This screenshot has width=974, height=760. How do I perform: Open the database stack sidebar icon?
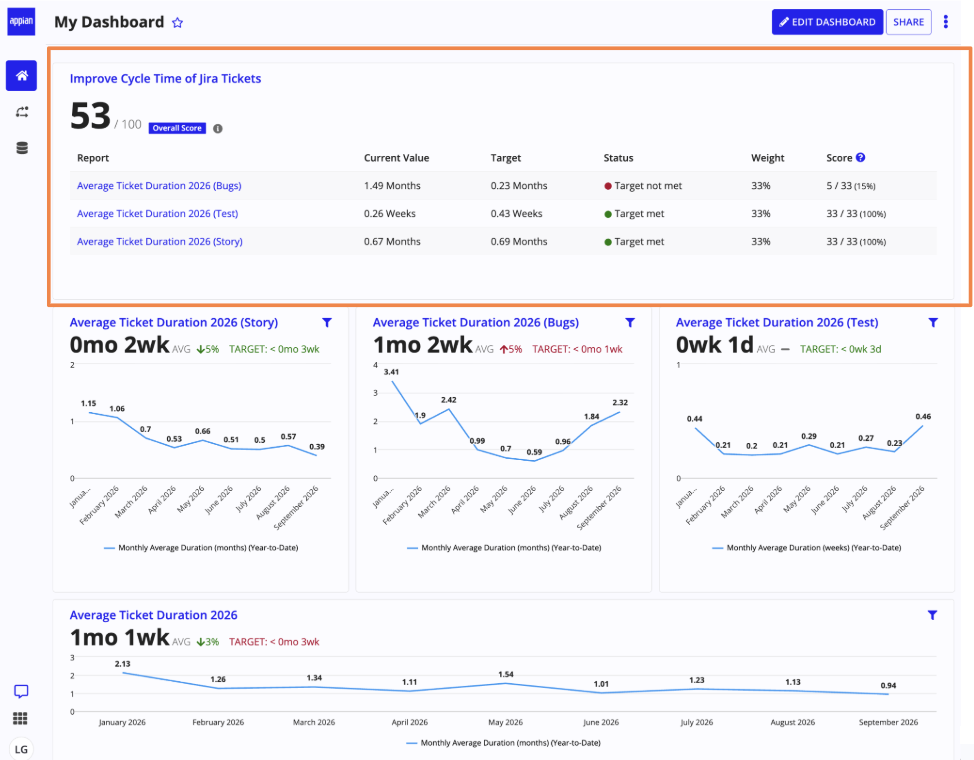[x=22, y=148]
